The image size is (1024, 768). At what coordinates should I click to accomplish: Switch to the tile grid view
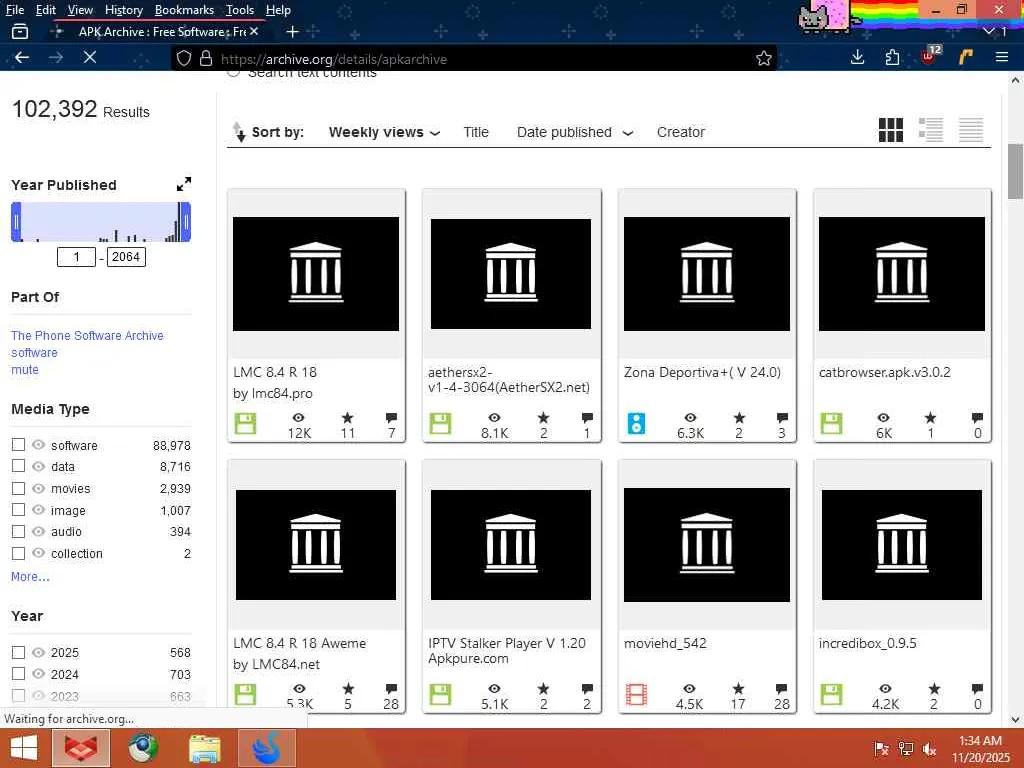pyautogui.click(x=891, y=130)
